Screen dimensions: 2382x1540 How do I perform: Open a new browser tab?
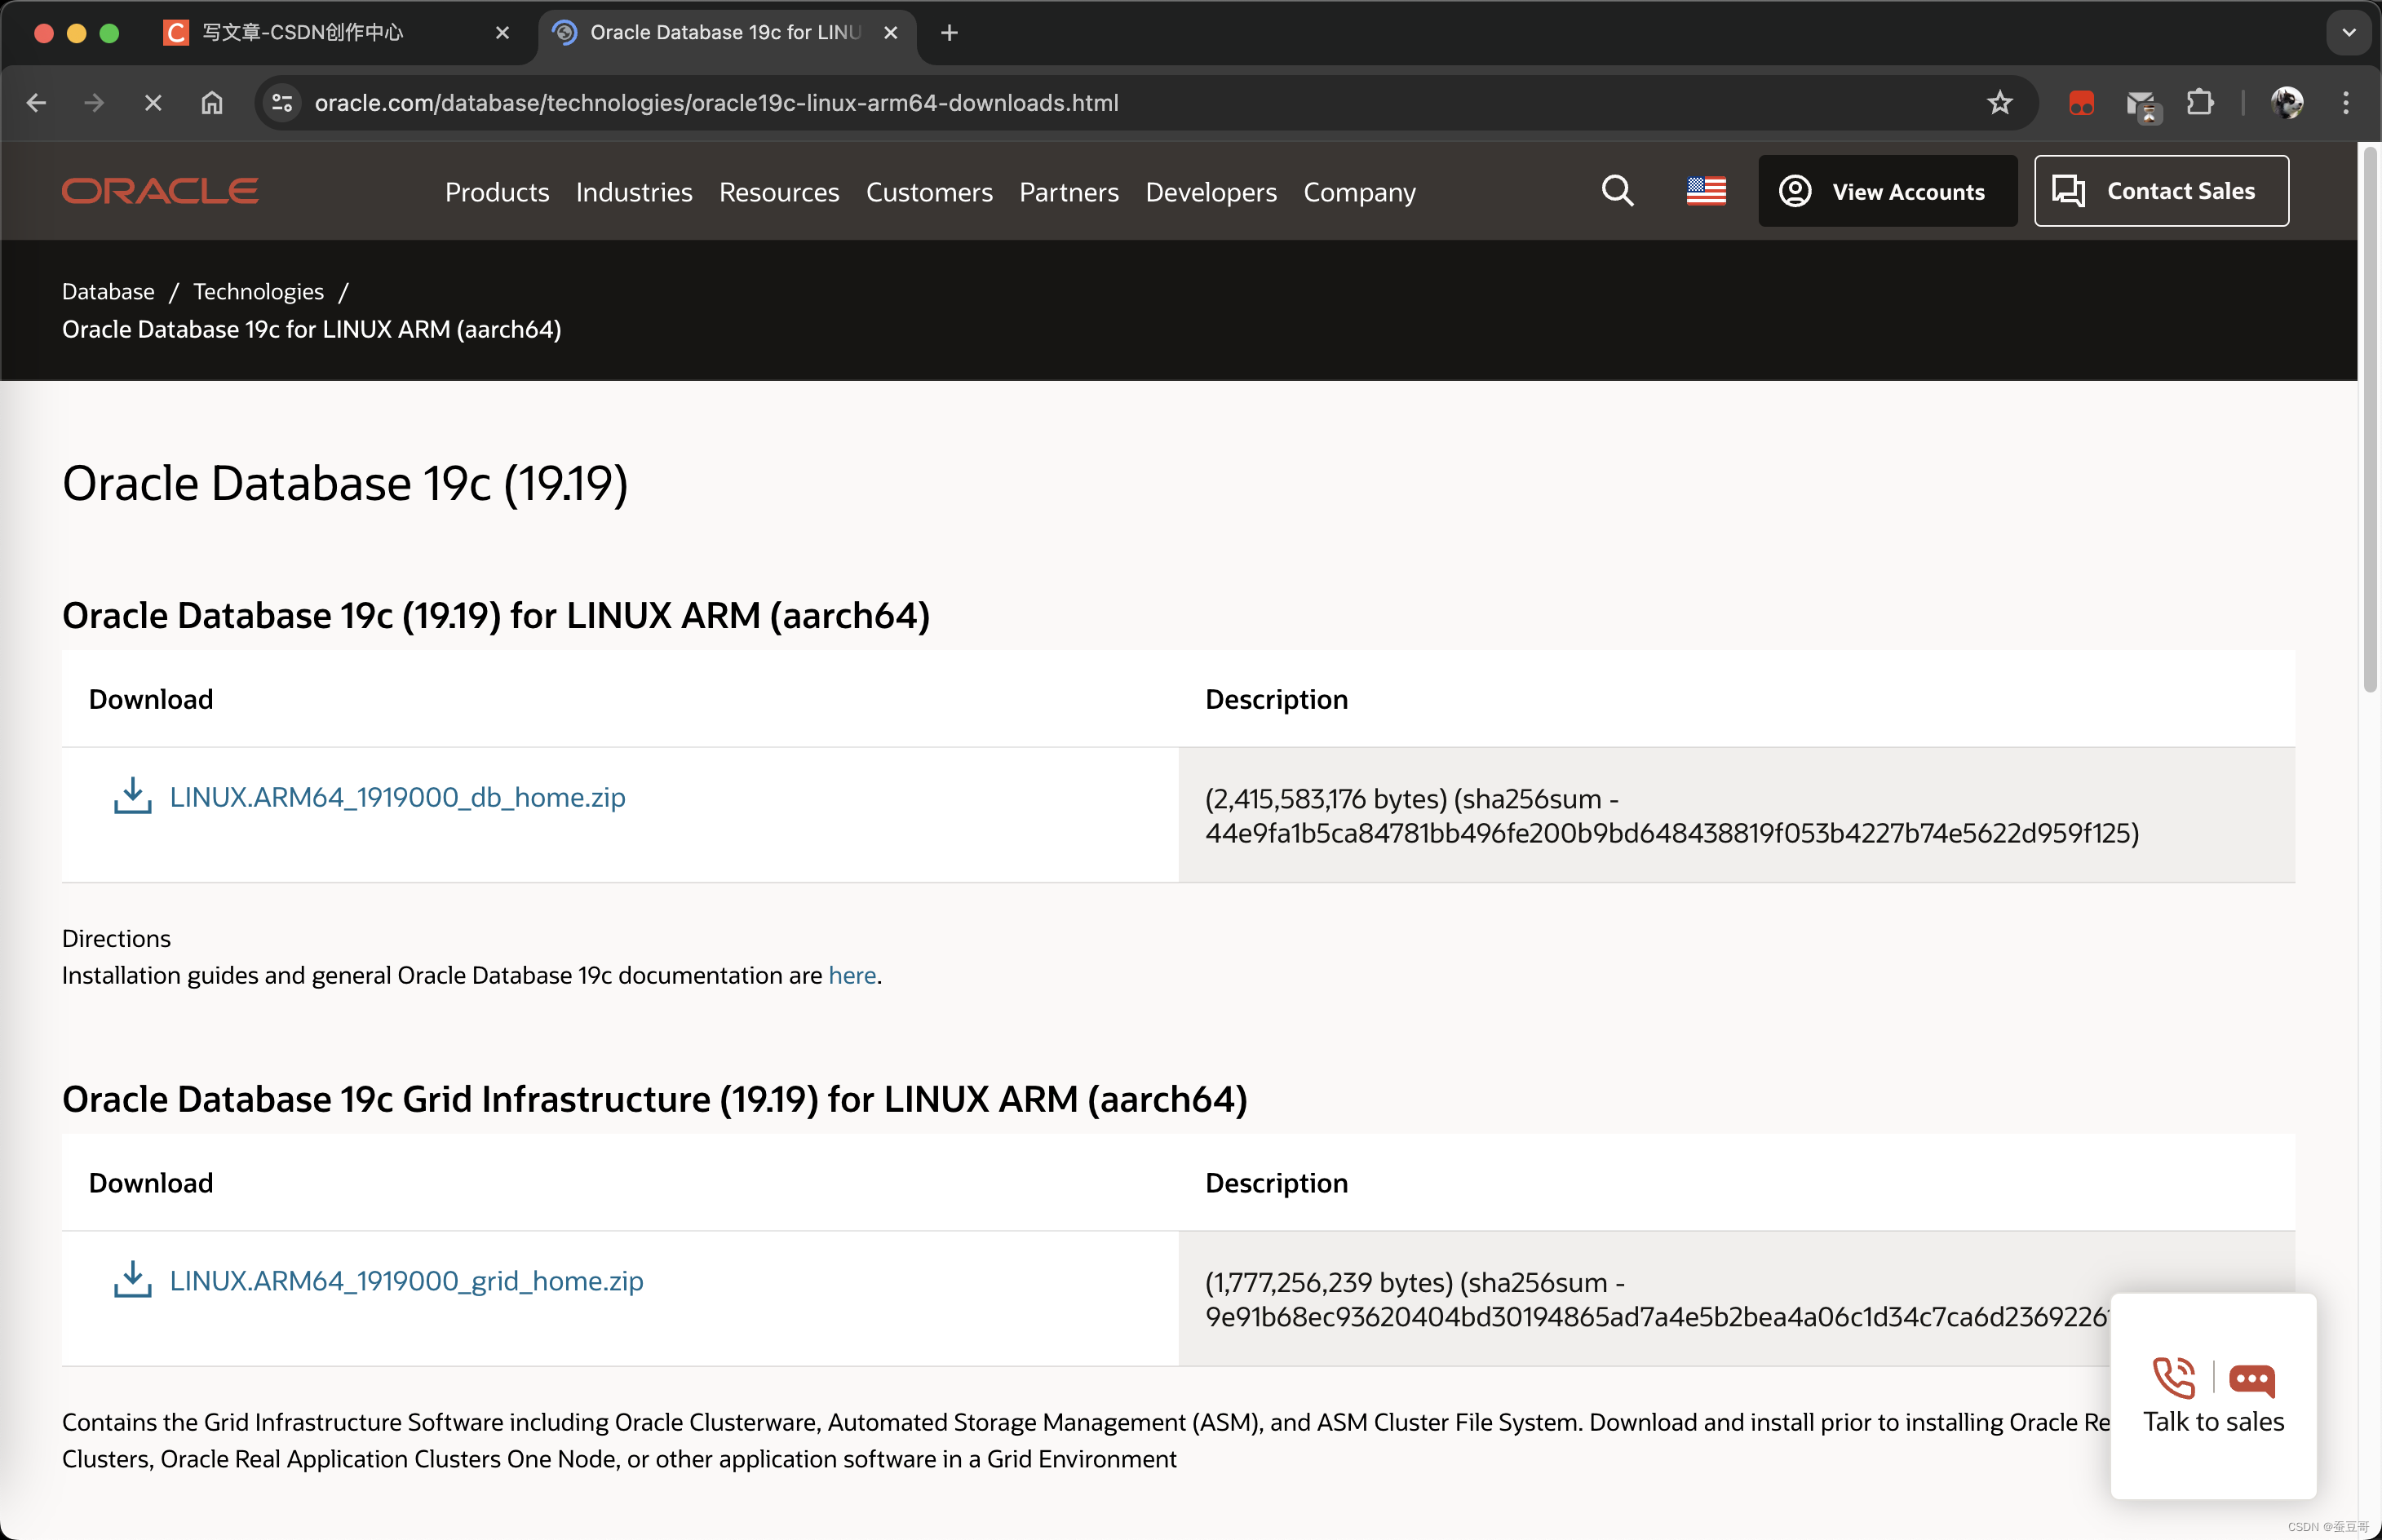point(949,33)
